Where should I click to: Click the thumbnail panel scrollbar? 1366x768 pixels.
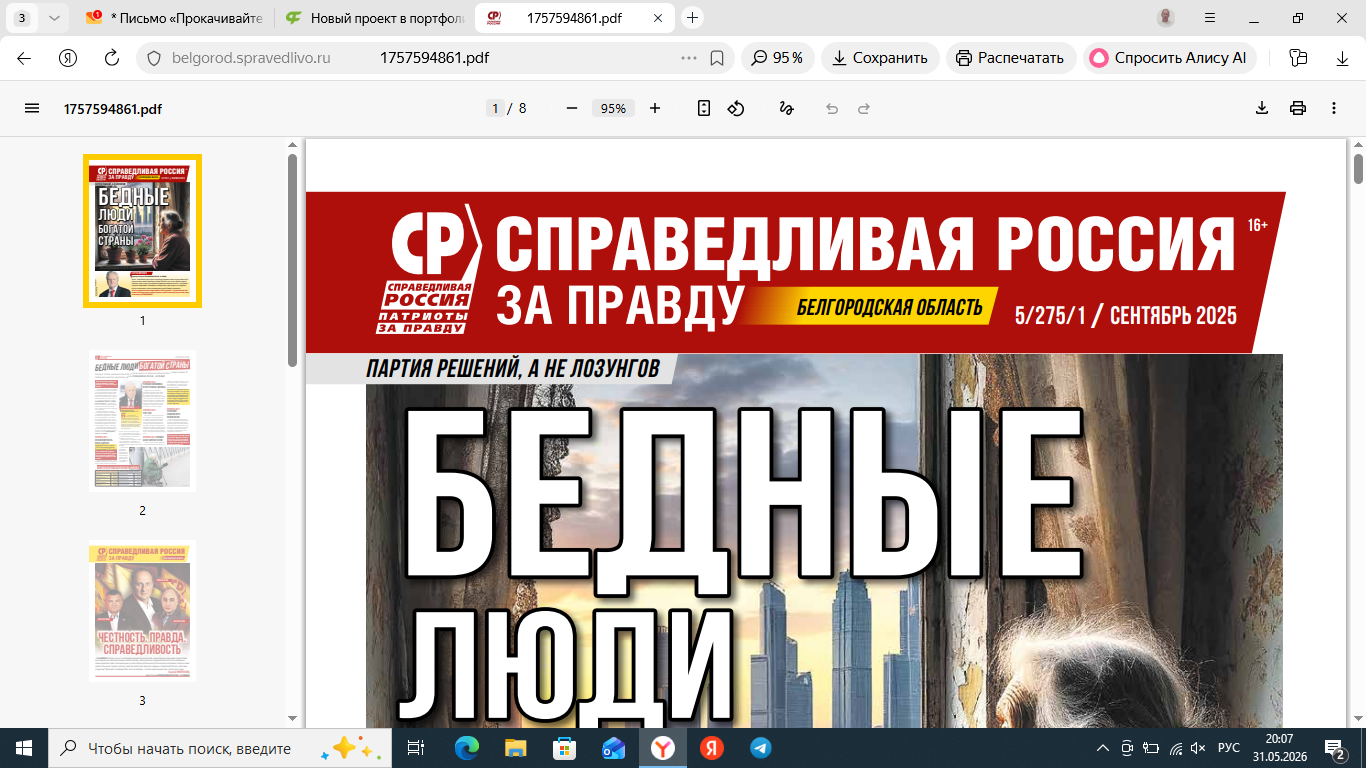point(292,260)
